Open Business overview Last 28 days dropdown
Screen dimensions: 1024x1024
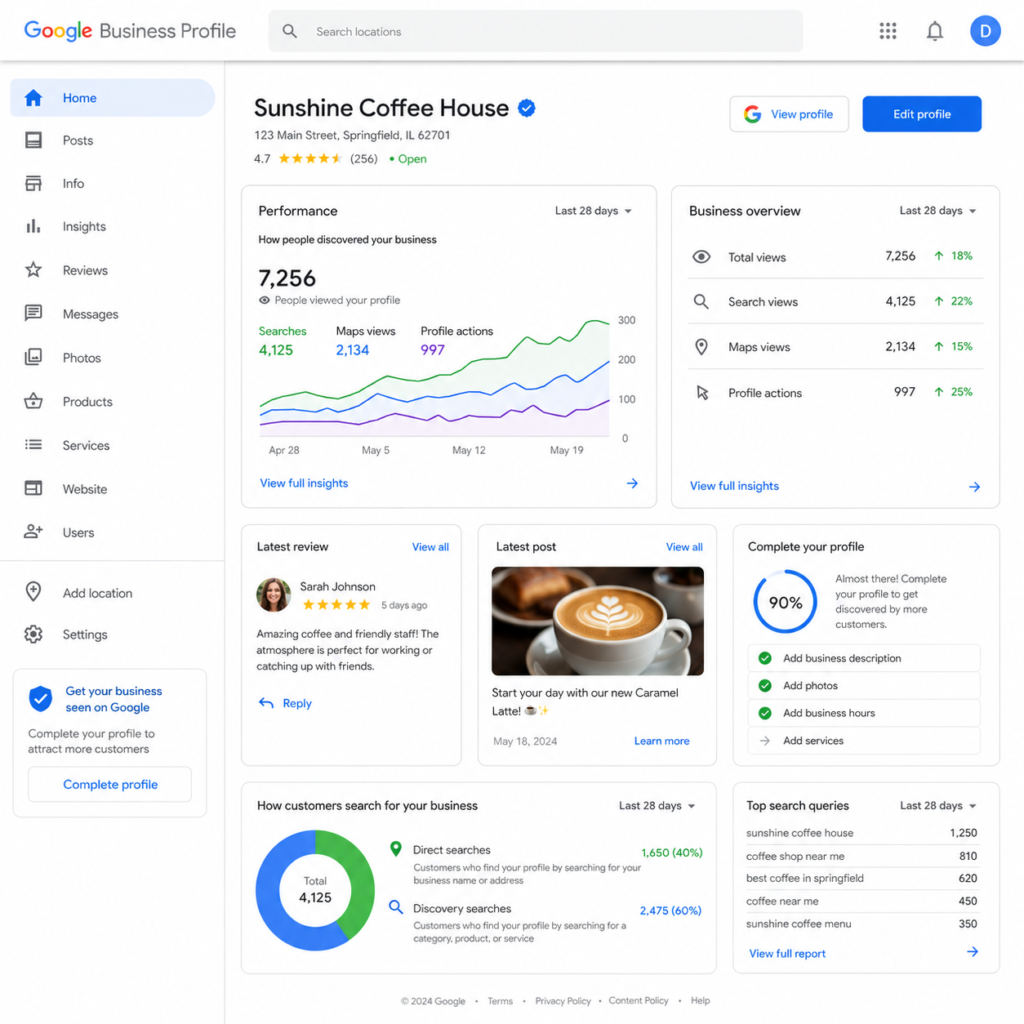pos(937,211)
